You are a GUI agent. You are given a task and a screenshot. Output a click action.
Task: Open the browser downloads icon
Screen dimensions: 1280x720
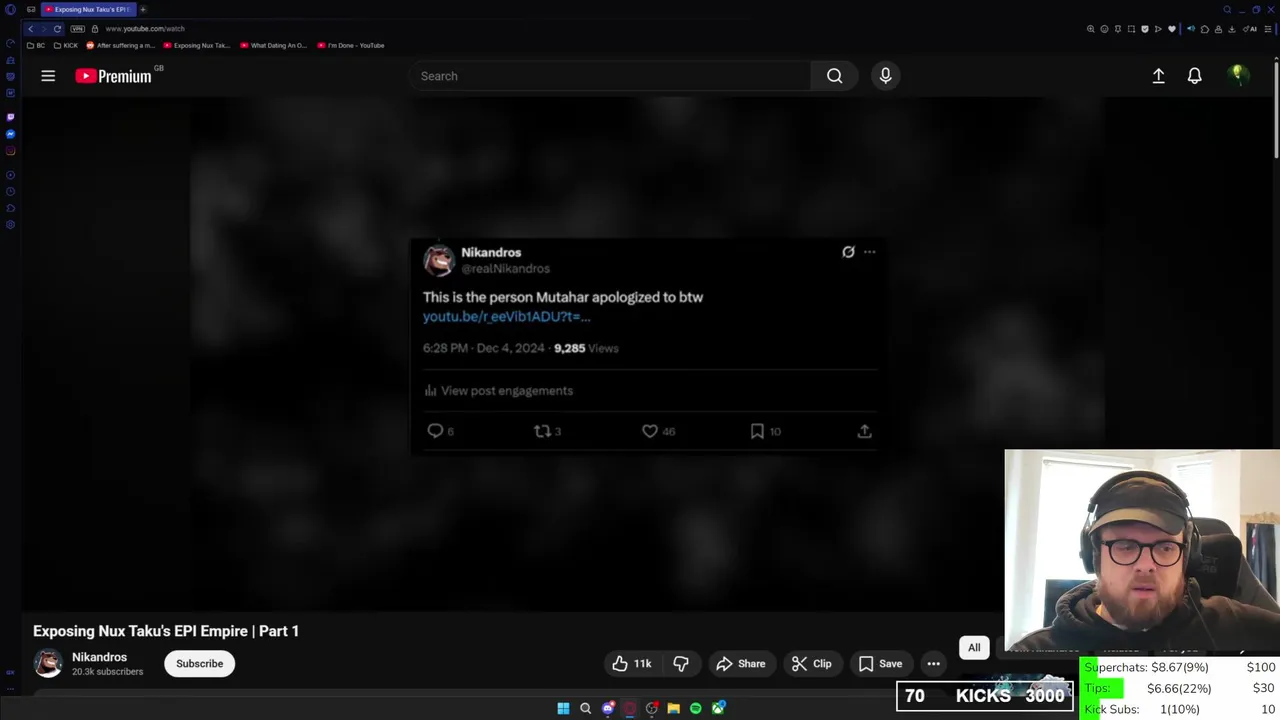tap(1231, 29)
